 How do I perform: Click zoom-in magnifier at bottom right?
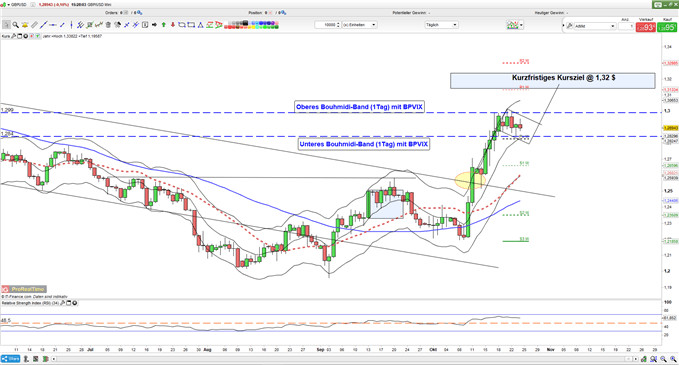[673, 359]
